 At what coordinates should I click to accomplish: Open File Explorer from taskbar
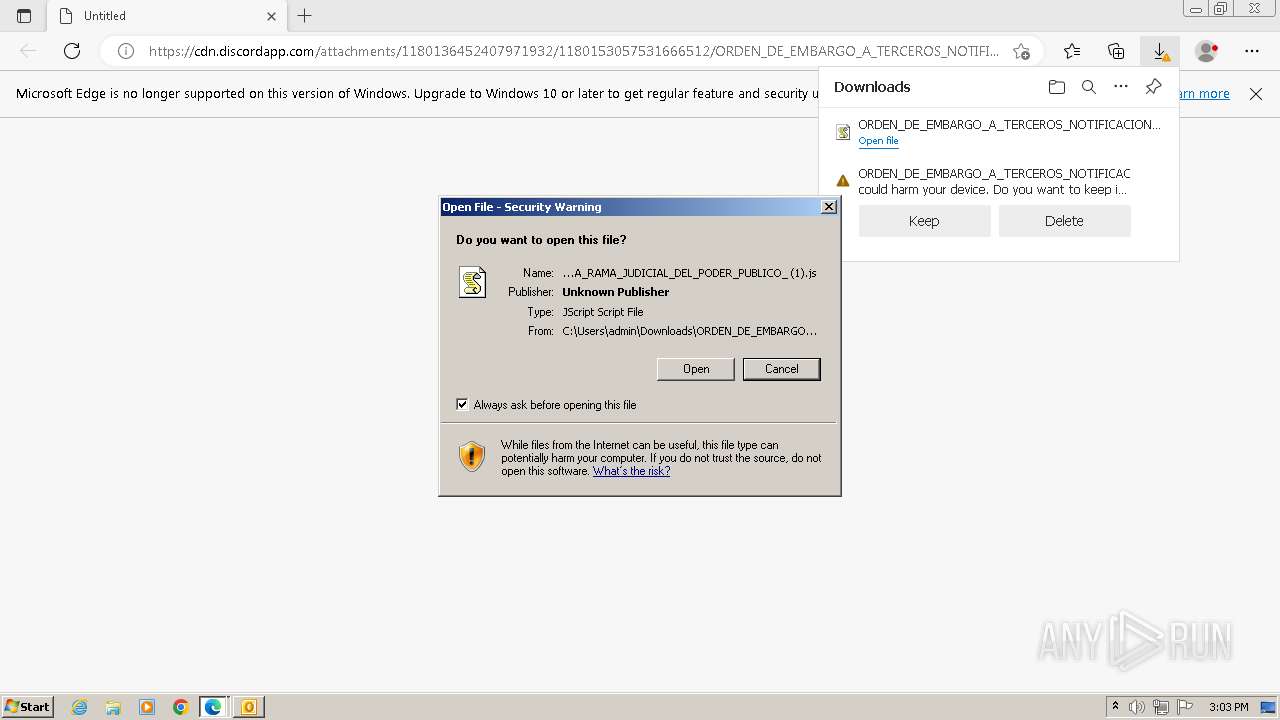(x=113, y=707)
